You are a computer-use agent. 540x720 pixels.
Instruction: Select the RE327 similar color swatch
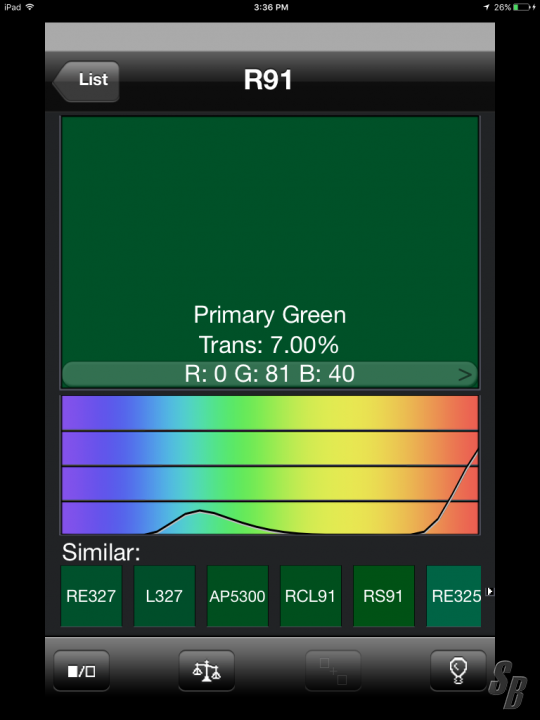(91, 596)
